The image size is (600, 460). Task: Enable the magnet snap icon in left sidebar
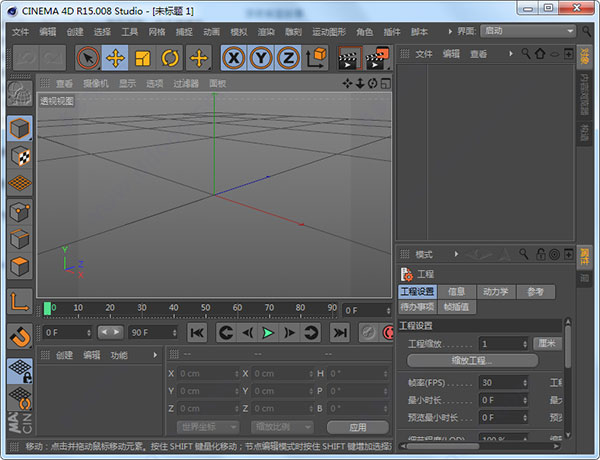(19, 336)
